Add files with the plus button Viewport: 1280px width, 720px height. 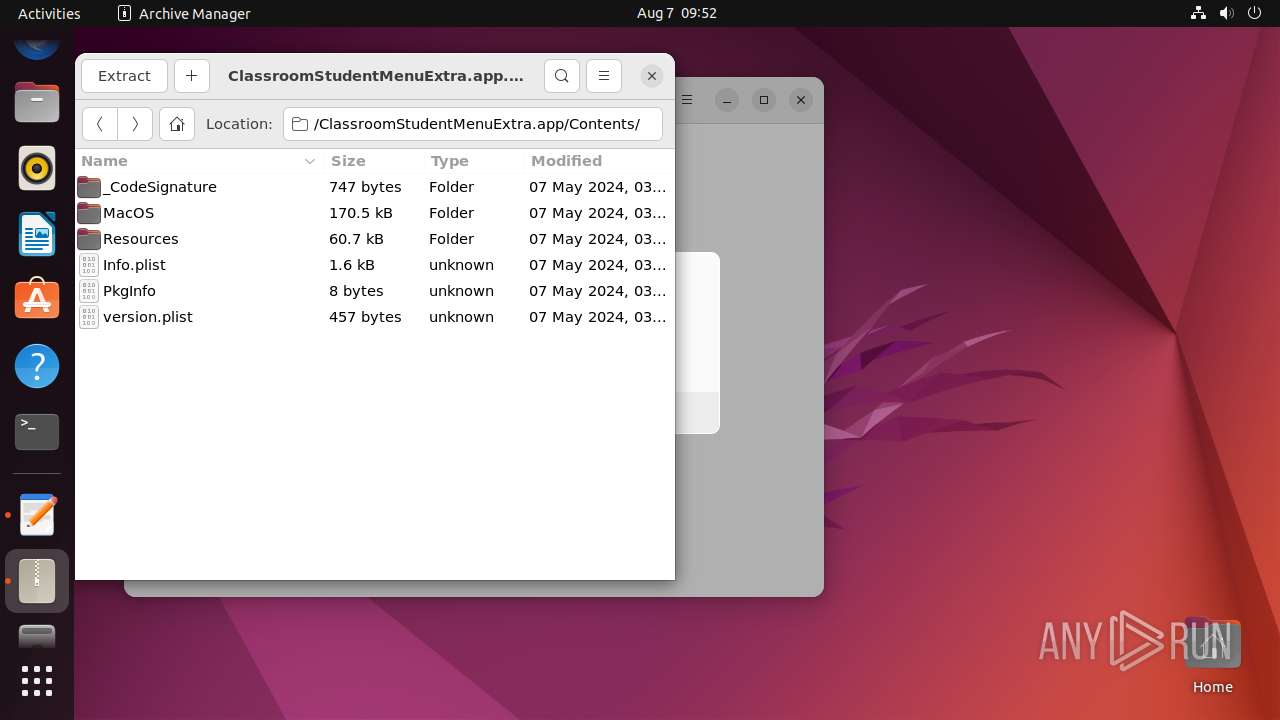(191, 76)
